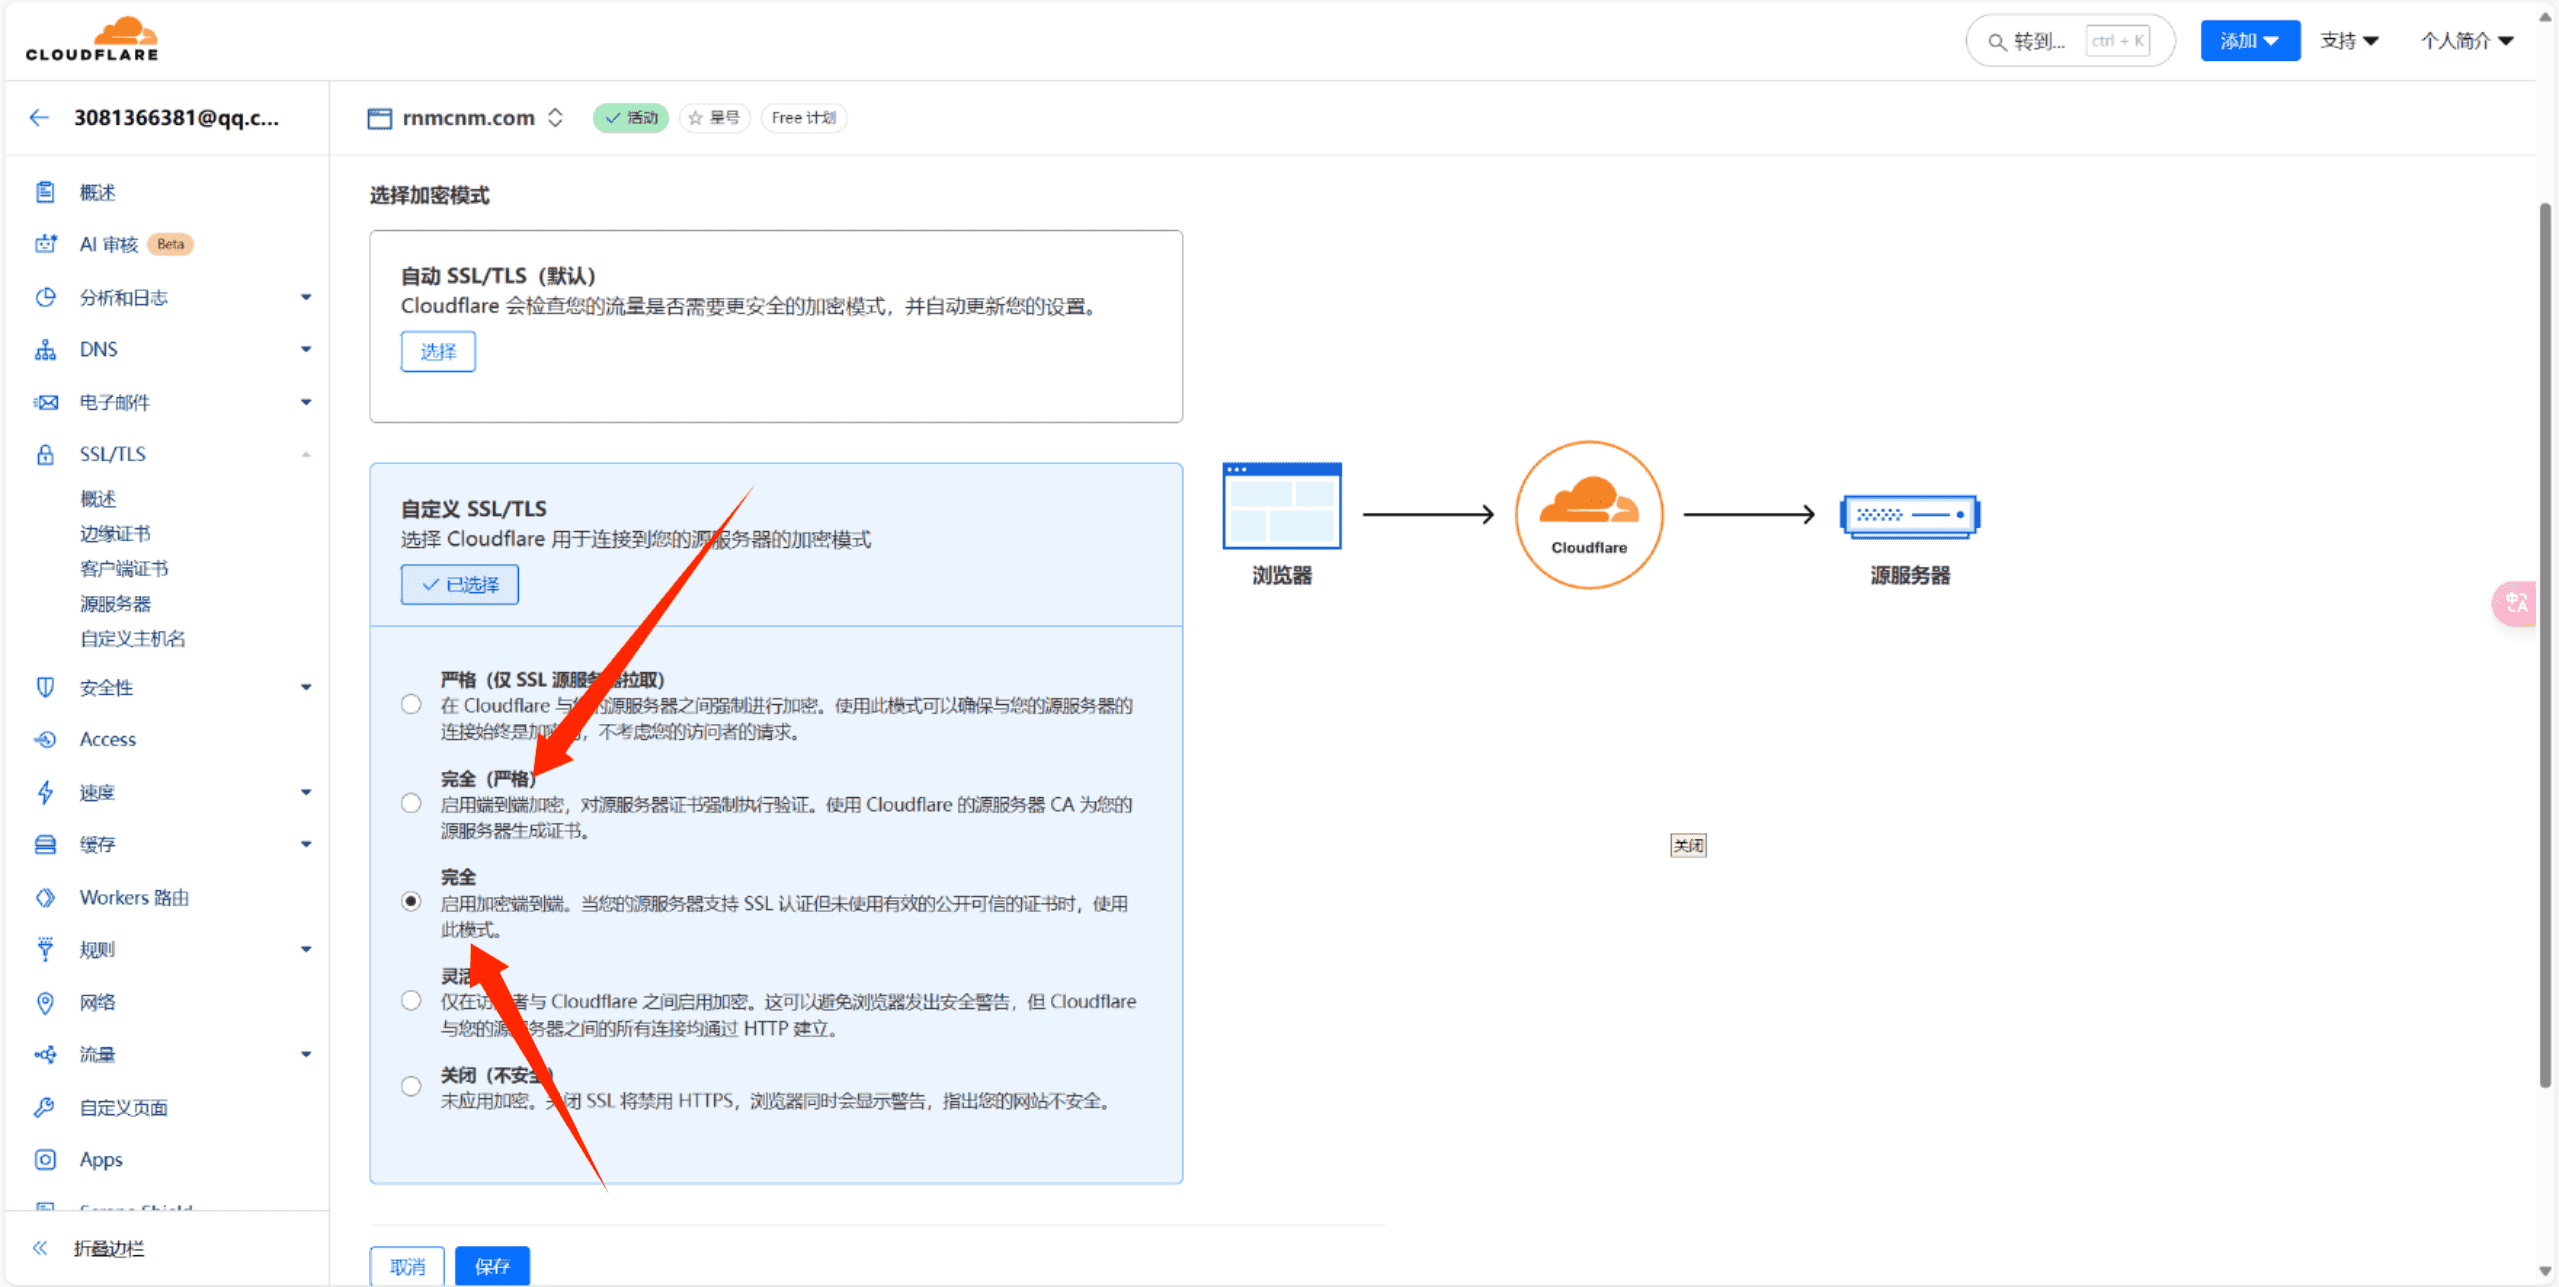Screen dimensions: 2559x1287
Task: Expand the 支持 dropdown
Action: coord(2349,40)
